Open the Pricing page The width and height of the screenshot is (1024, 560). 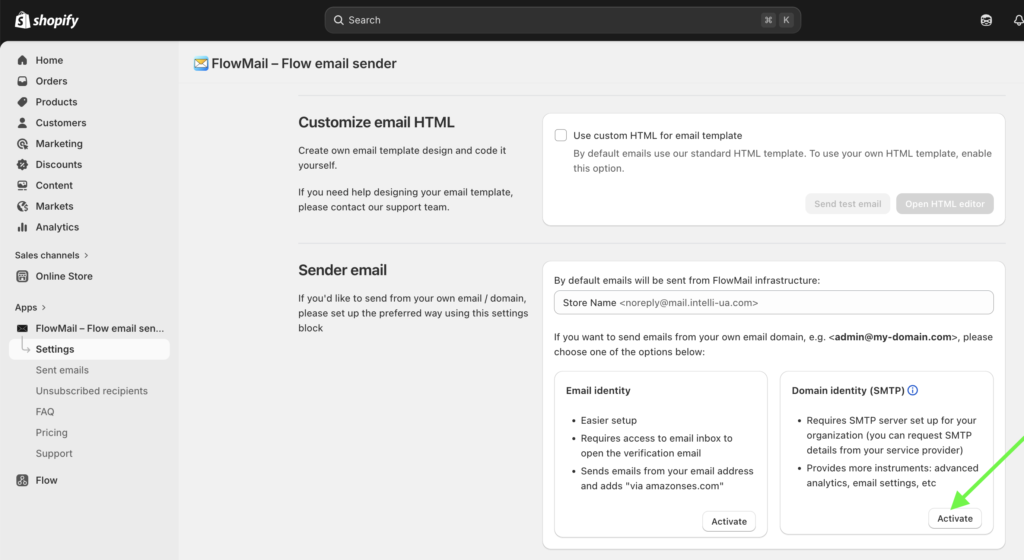point(52,433)
